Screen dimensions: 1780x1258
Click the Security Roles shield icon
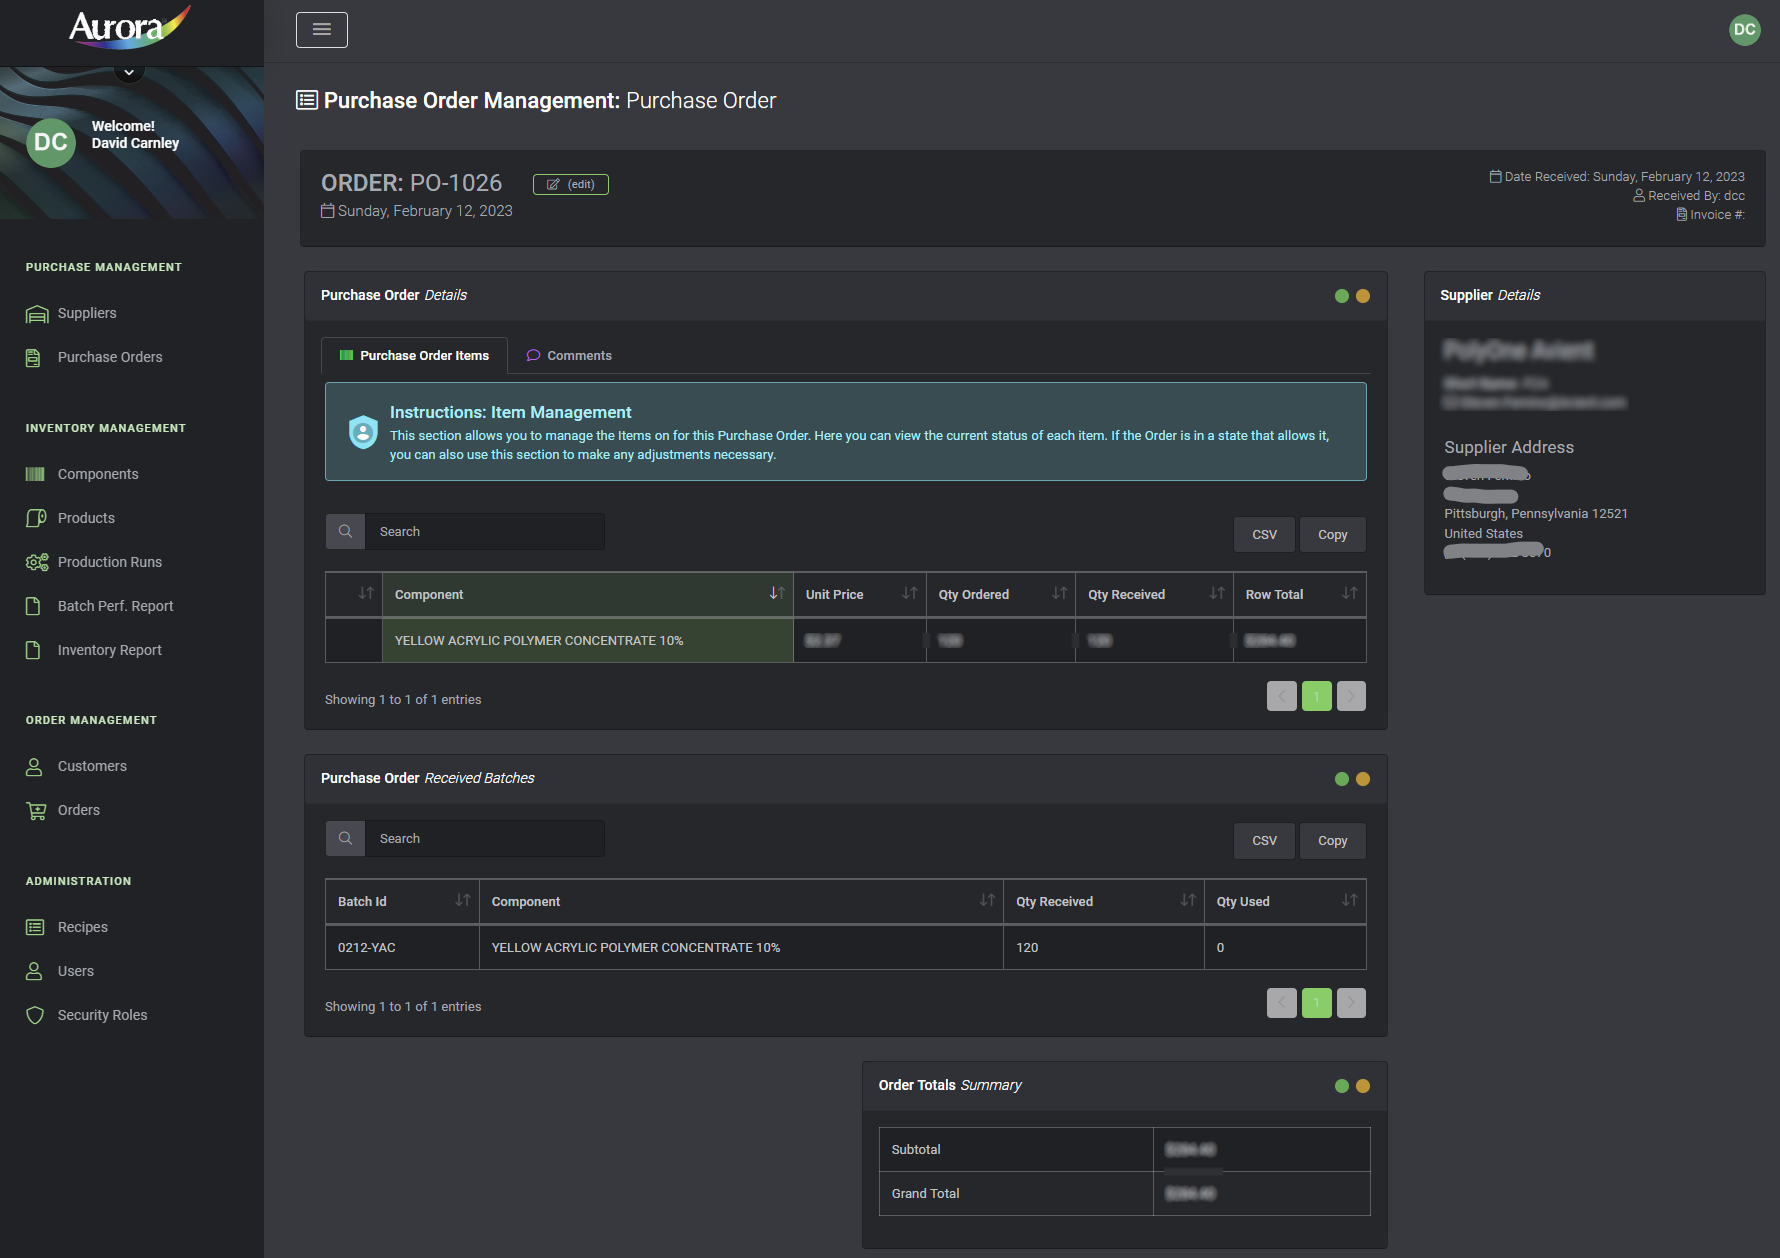[35, 1015]
